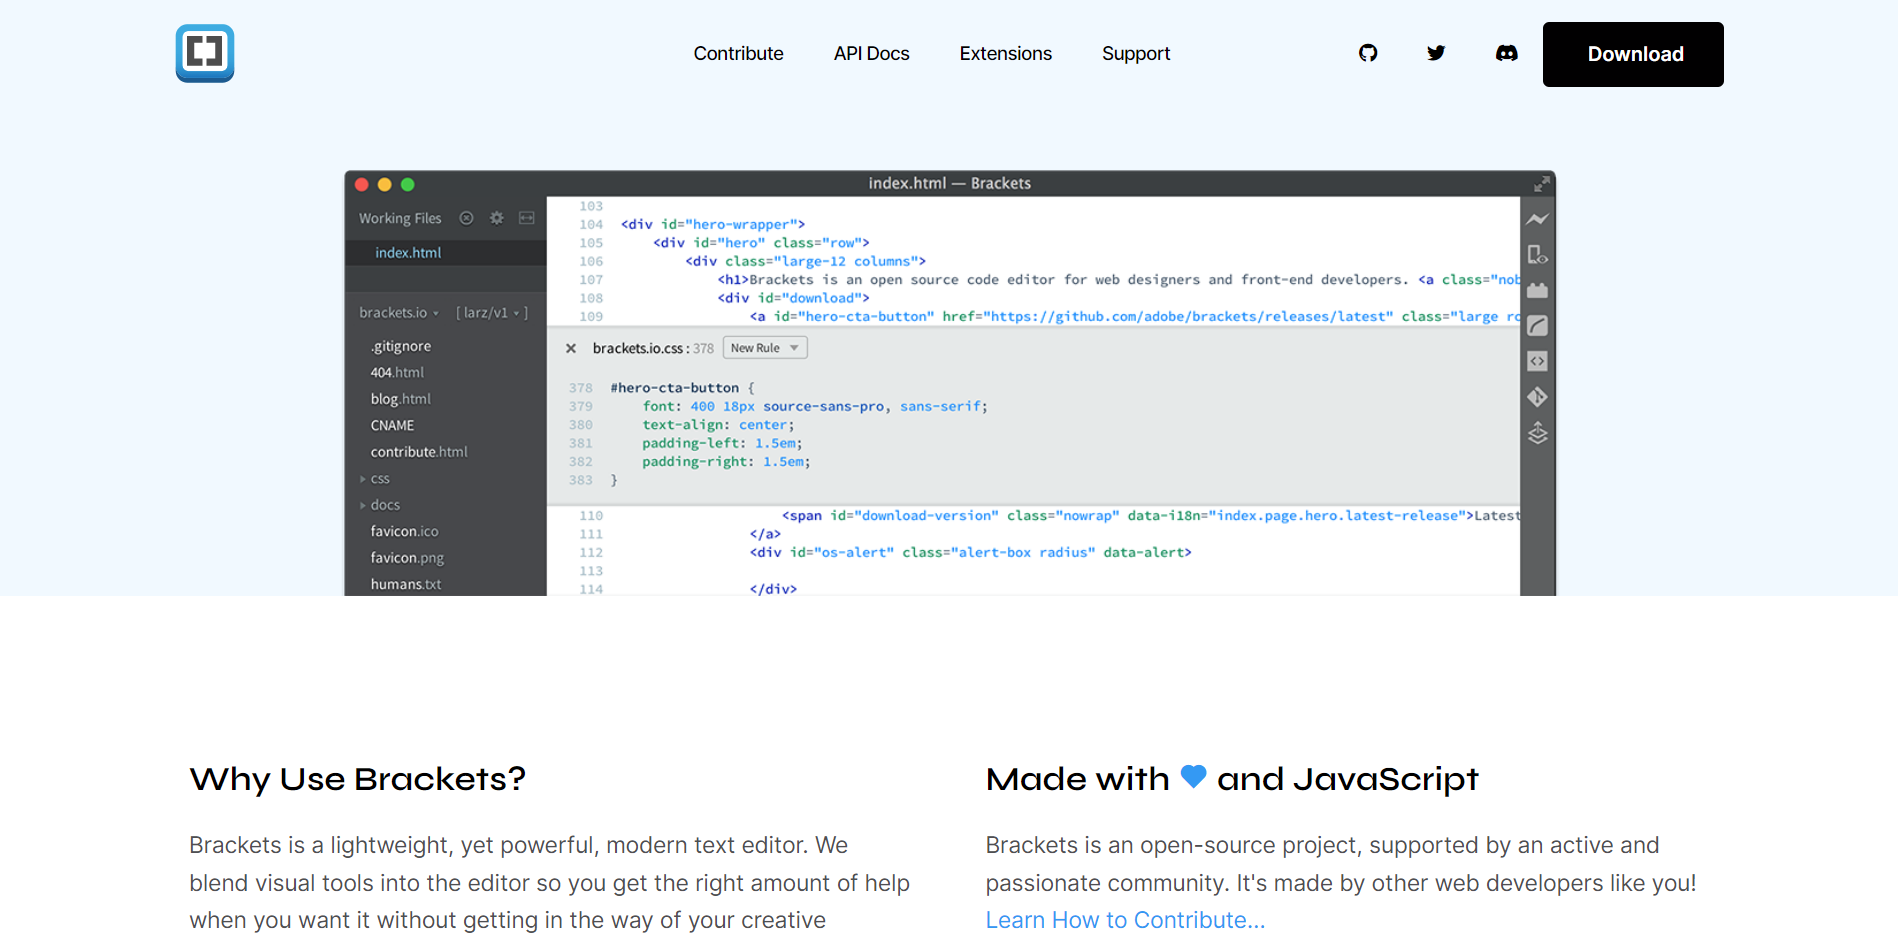Expand the css folder
This screenshot has height=938, width=1898.
pyautogui.click(x=375, y=479)
